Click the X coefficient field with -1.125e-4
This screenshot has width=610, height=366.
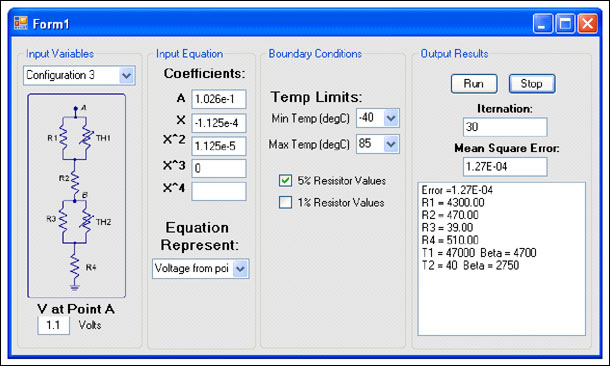coord(219,123)
